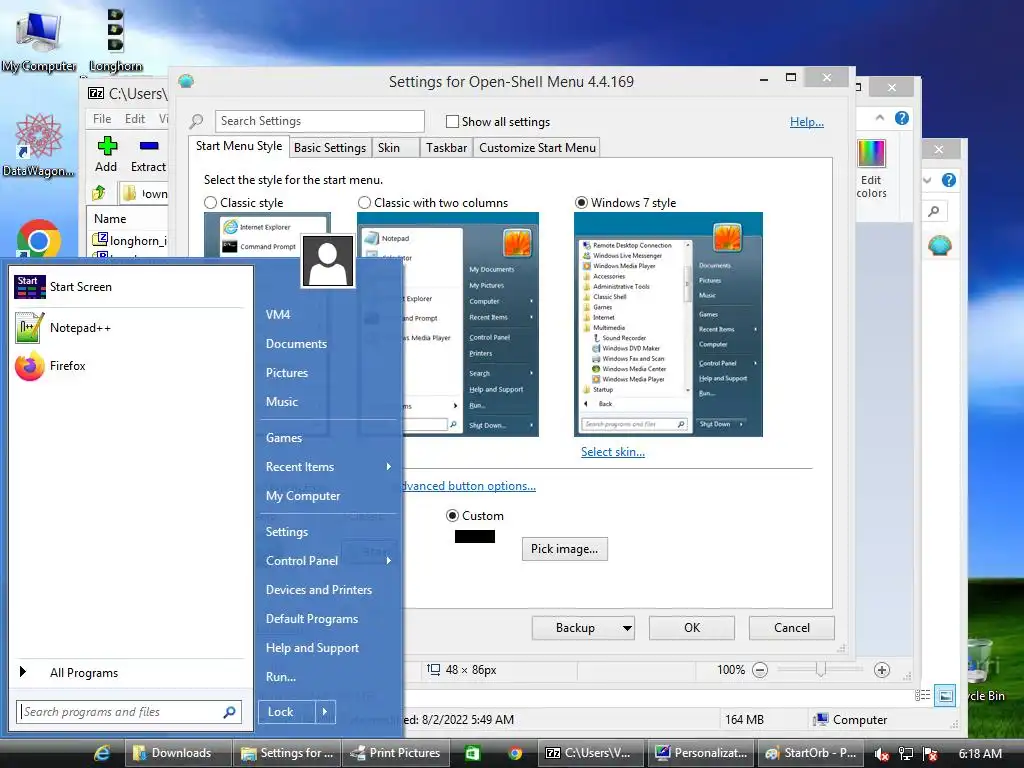Click Paint zoom out minus button
The width and height of the screenshot is (1024, 768).
760,670
